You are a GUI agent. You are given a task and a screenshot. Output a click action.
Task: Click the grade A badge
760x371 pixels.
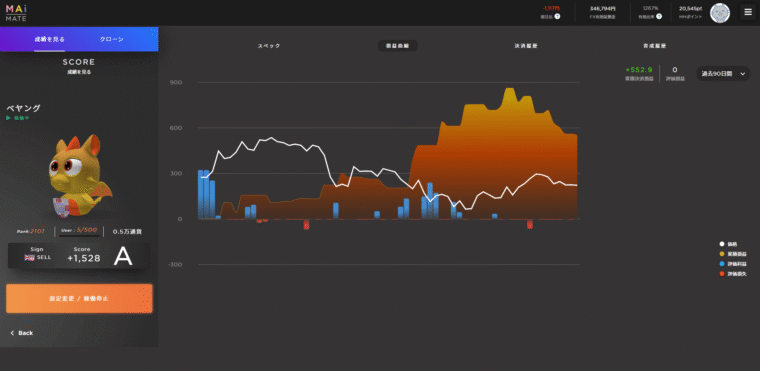coord(123,257)
